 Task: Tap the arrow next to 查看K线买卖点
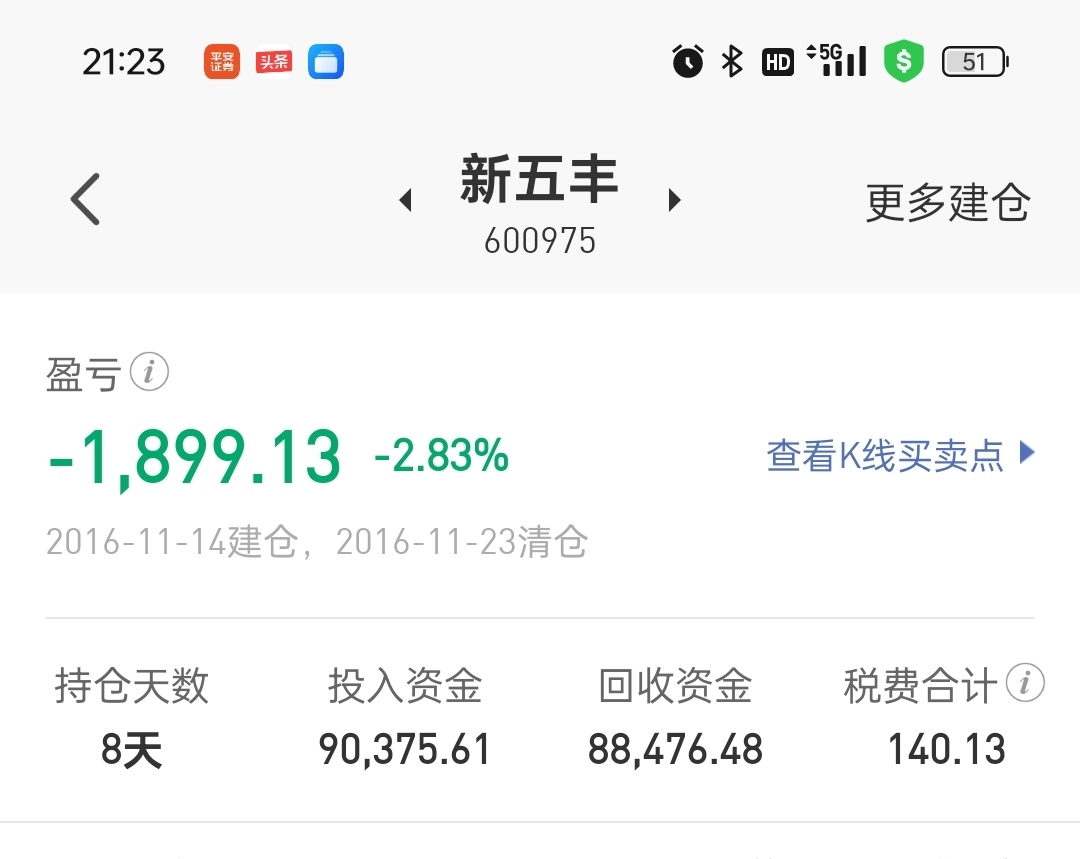coord(1027,453)
